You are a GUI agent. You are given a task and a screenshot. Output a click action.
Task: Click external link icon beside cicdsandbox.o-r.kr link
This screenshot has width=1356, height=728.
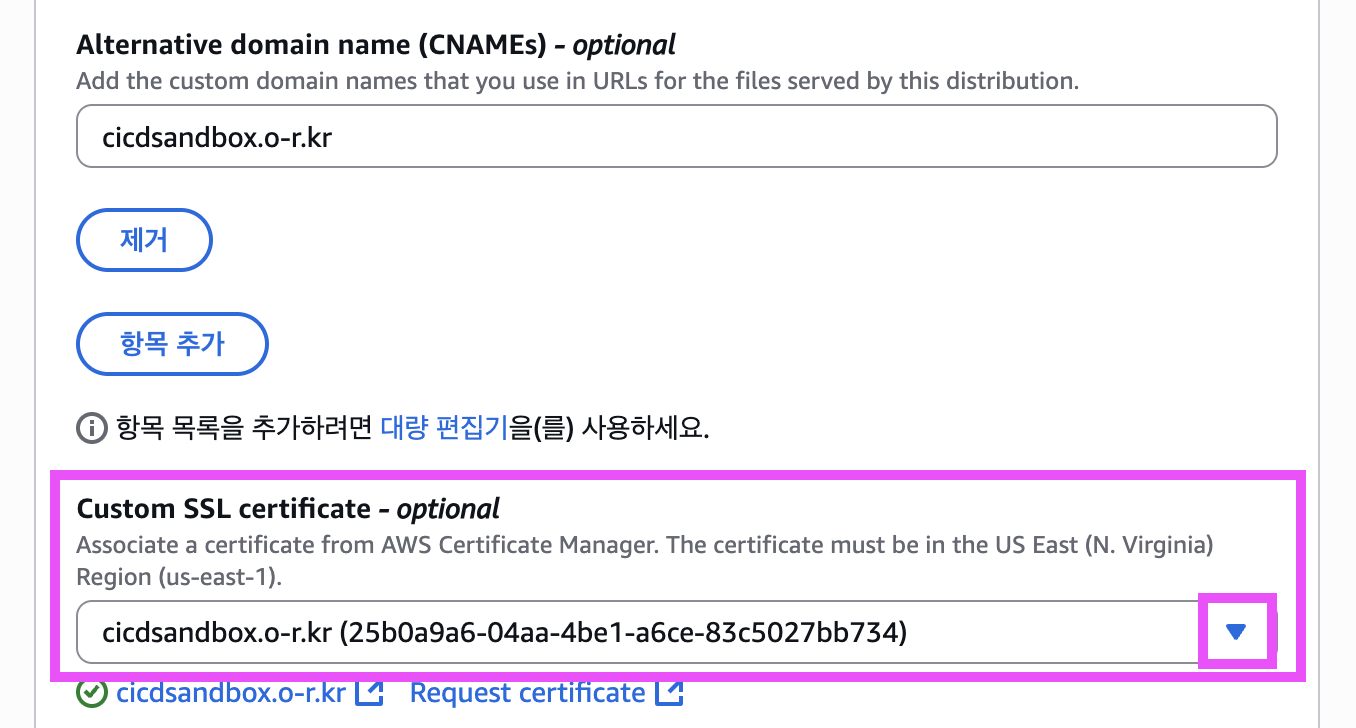point(371,693)
